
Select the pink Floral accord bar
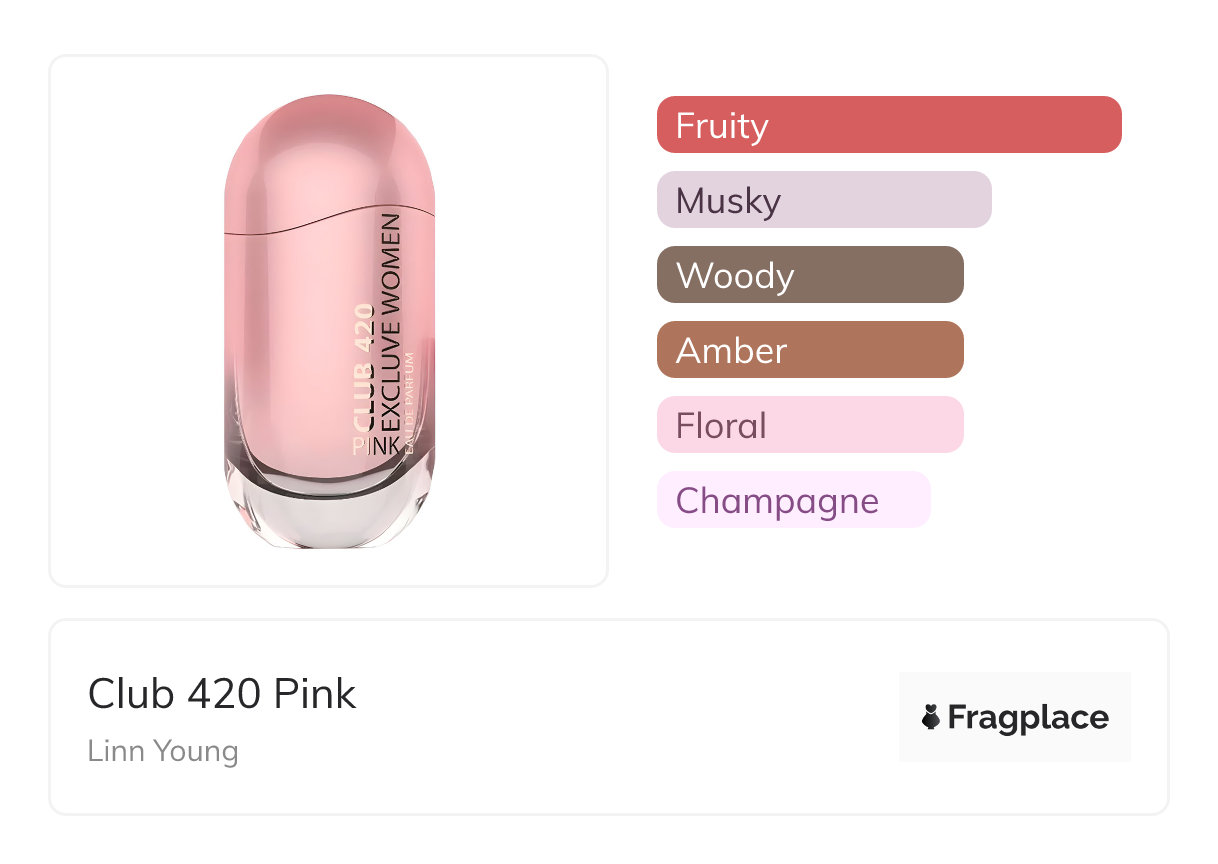click(x=810, y=425)
